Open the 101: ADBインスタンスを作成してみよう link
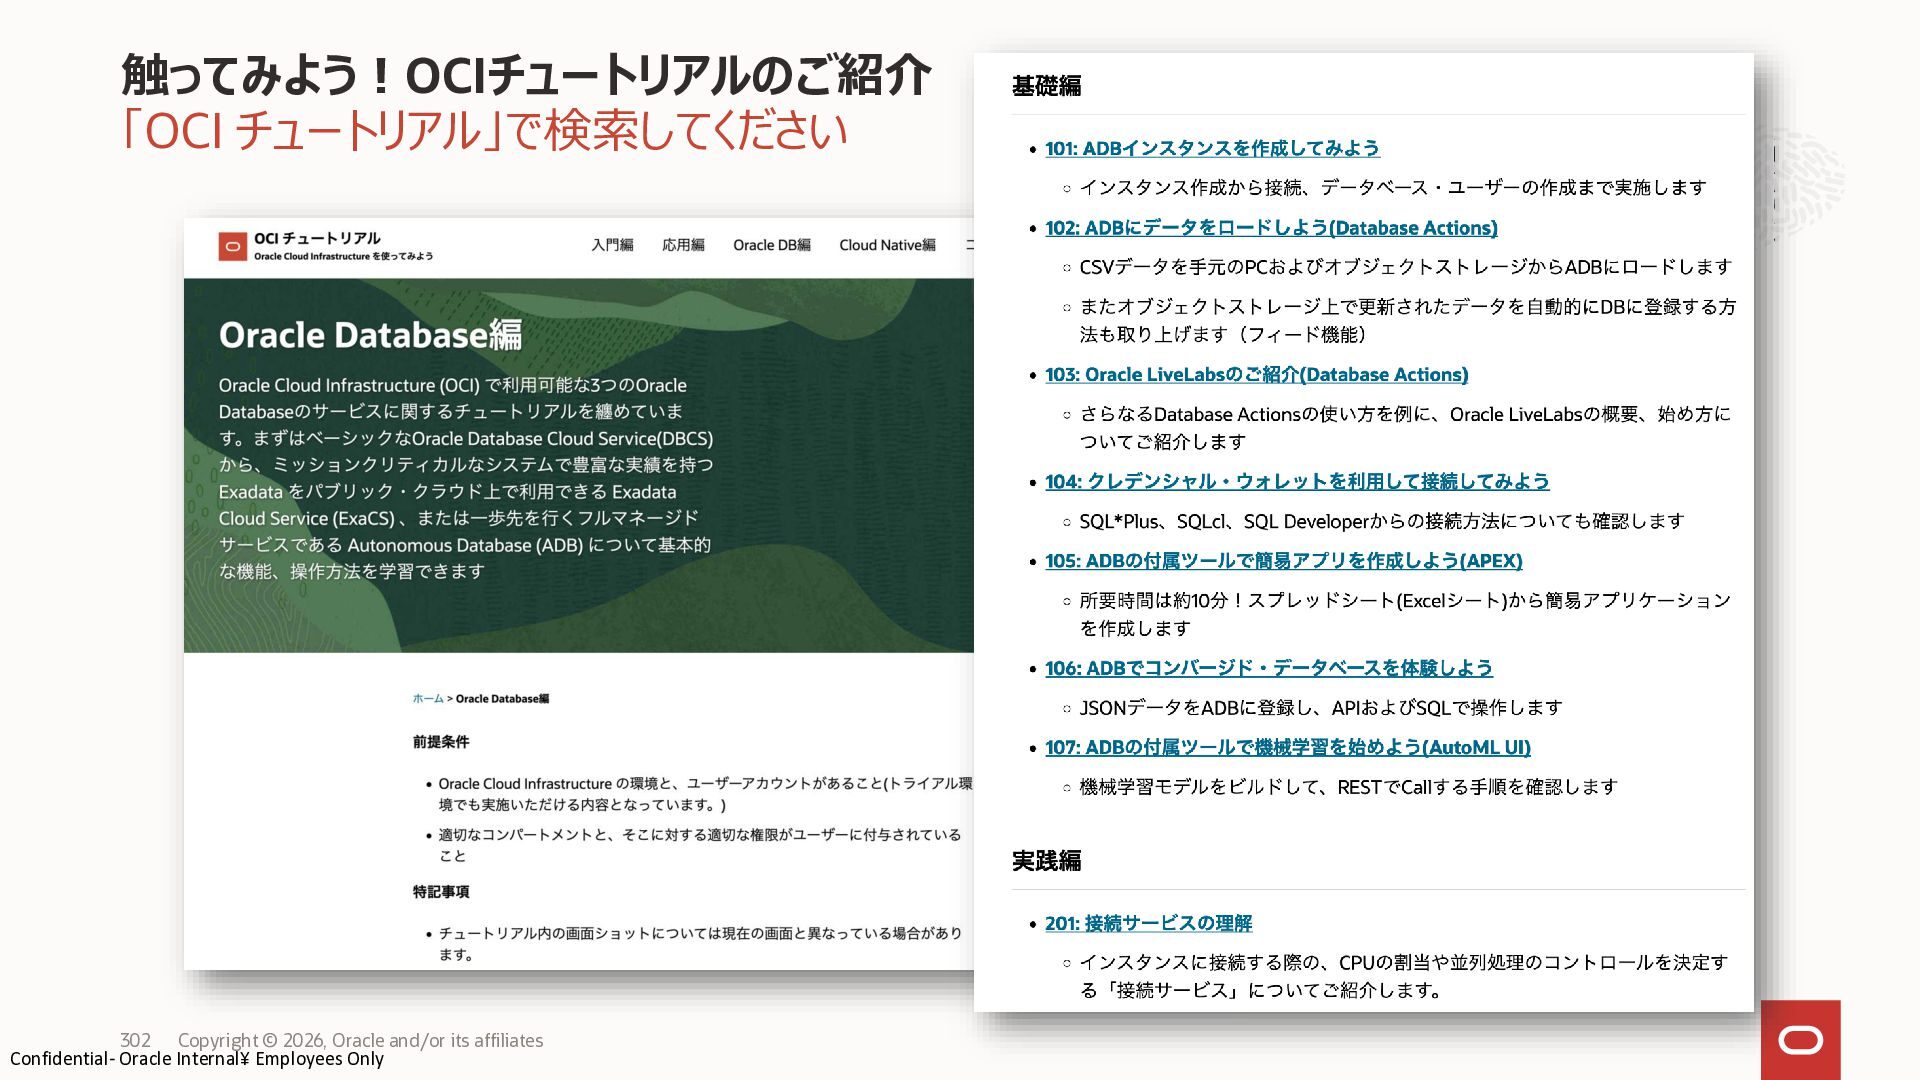 tap(1212, 149)
